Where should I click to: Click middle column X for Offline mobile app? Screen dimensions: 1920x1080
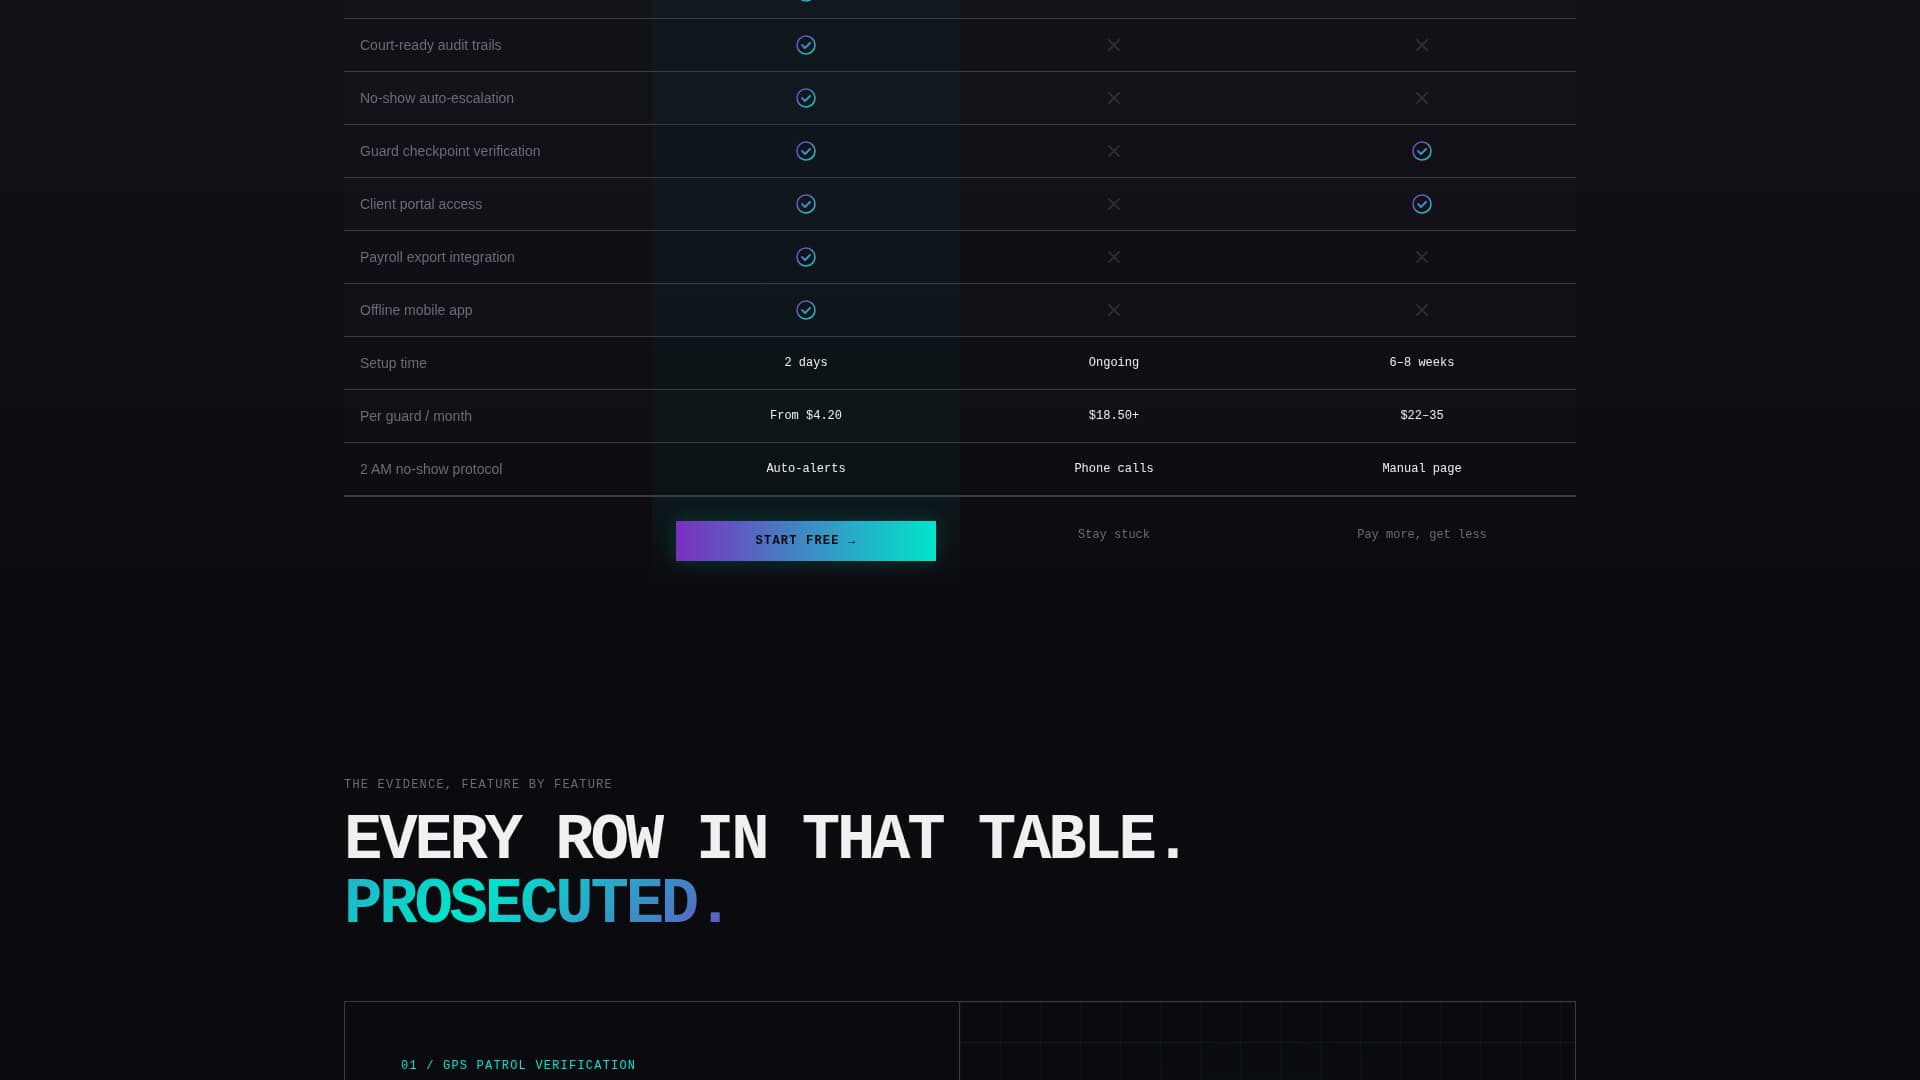(x=1114, y=310)
